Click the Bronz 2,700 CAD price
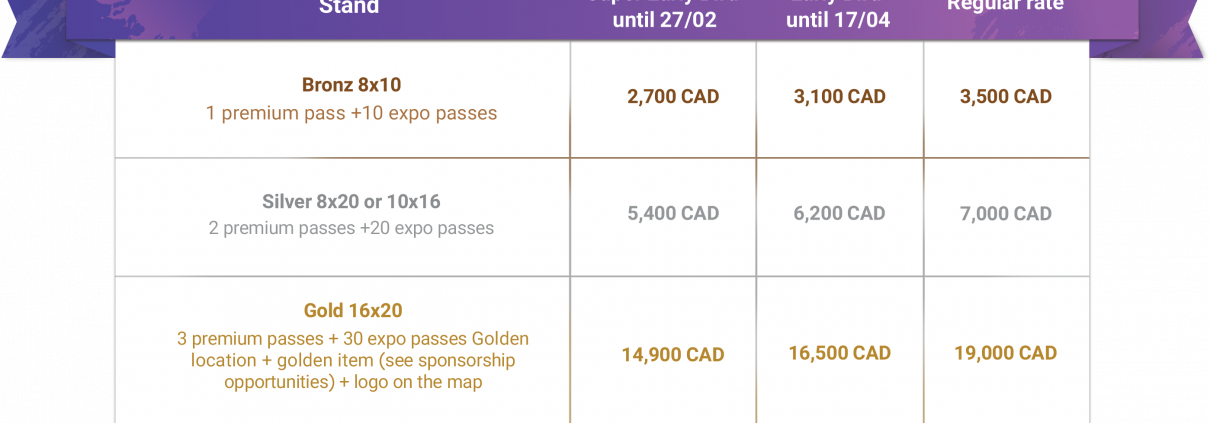 [x=673, y=97]
